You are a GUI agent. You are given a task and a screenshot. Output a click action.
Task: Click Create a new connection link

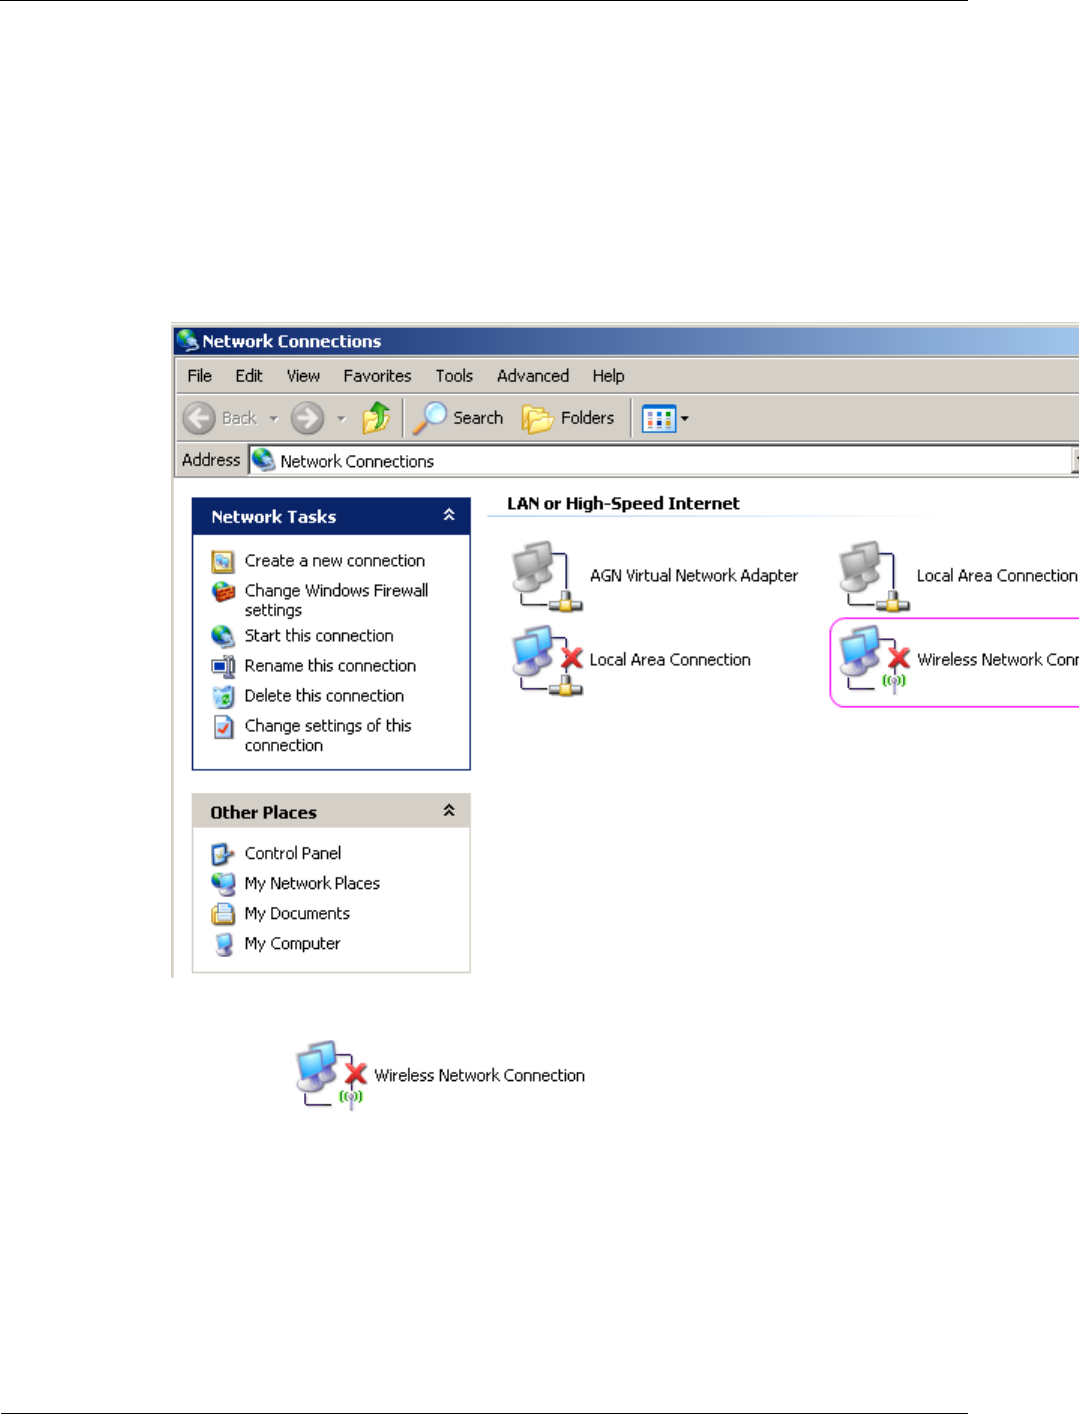coord(335,561)
